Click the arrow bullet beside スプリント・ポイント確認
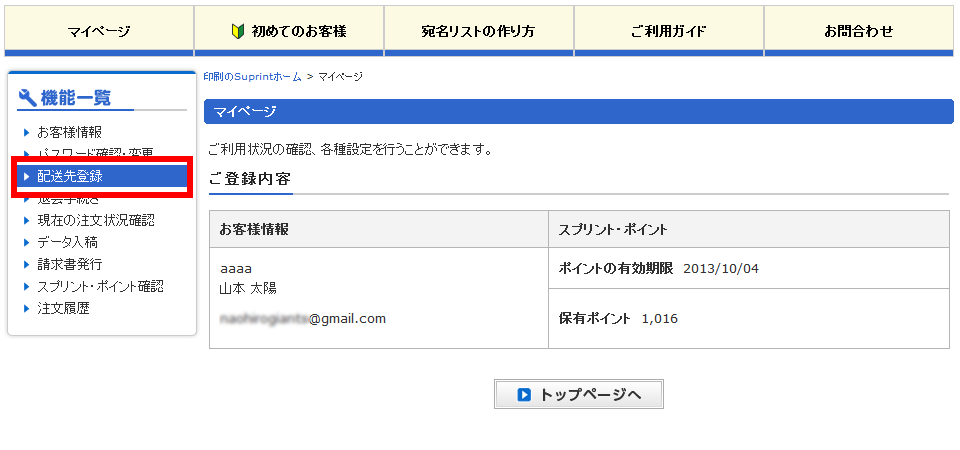 [26, 286]
